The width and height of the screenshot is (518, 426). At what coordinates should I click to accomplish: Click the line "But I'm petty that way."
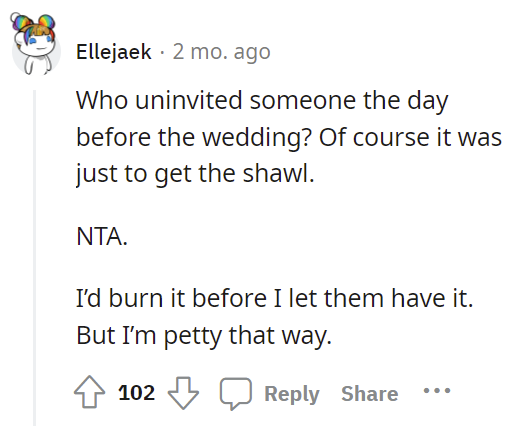pyautogui.click(x=204, y=335)
